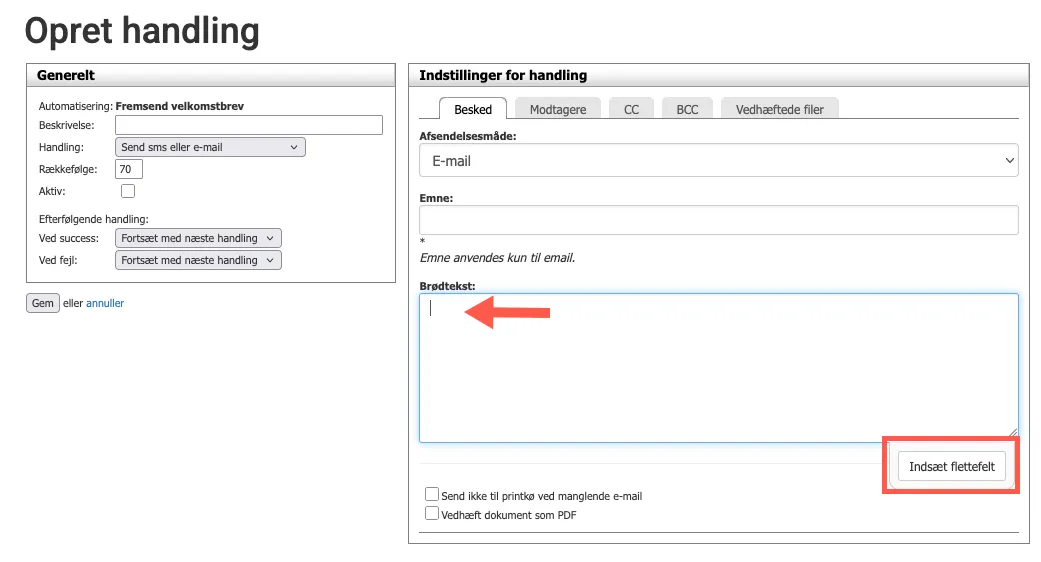
Task: Switch to the Modtagere tab
Action: pos(558,109)
